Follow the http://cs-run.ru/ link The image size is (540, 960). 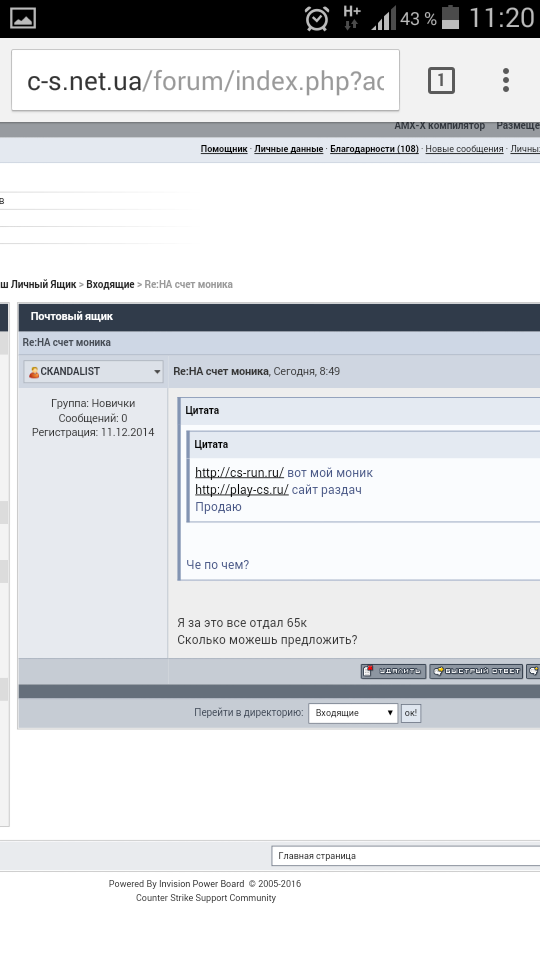[x=239, y=473]
